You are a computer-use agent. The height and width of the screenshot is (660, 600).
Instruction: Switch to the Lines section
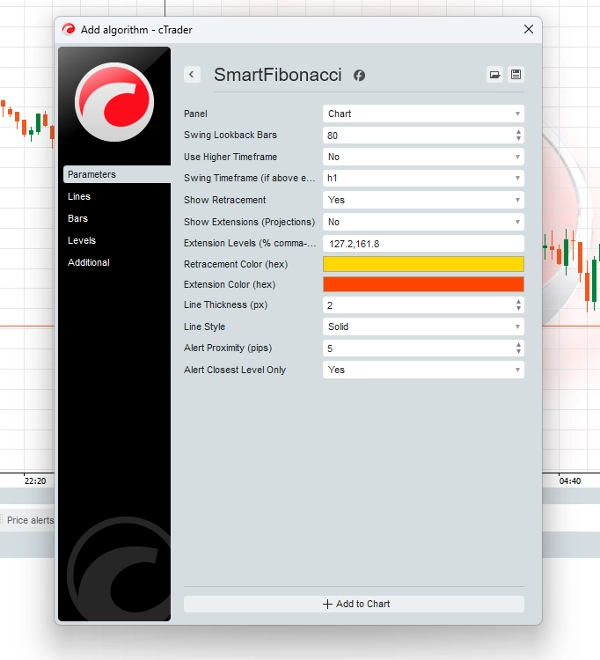(x=79, y=197)
